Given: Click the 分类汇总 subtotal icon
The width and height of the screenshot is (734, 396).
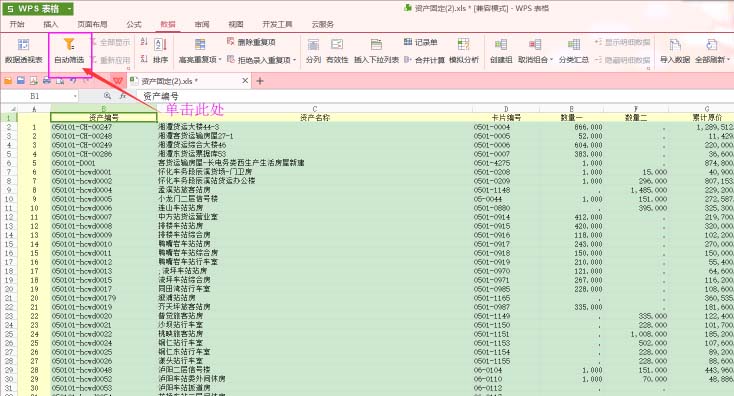Looking at the screenshot, I should tap(573, 45).
